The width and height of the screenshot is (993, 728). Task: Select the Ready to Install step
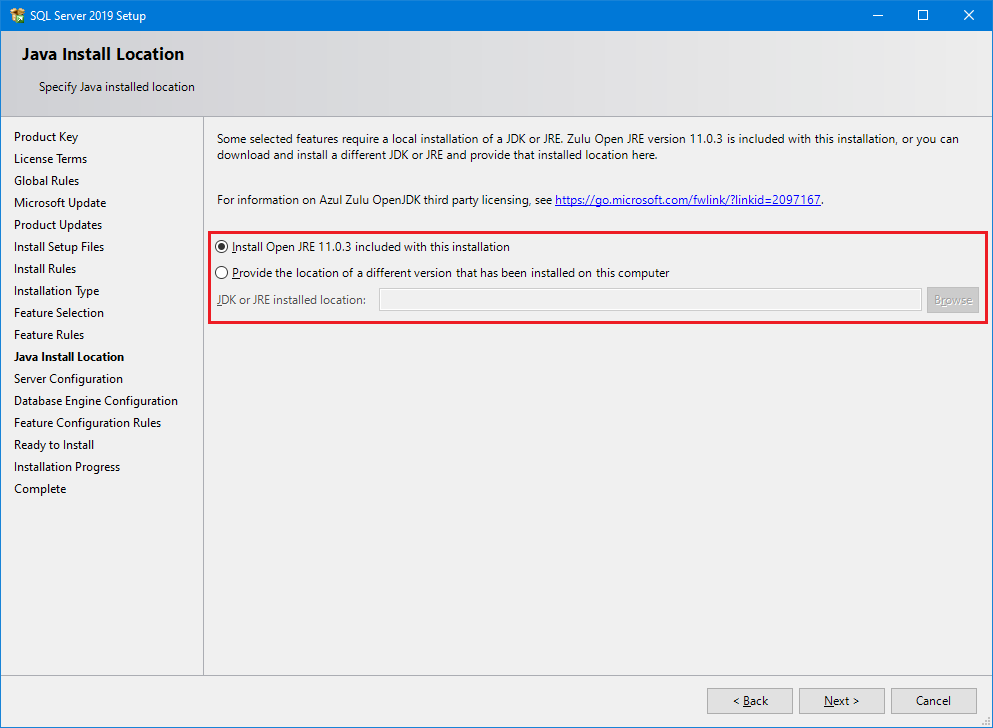point(54,445)
